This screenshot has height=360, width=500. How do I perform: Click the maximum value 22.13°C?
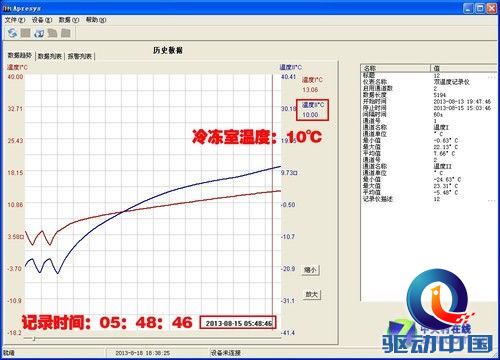click(x=446, y=147)
